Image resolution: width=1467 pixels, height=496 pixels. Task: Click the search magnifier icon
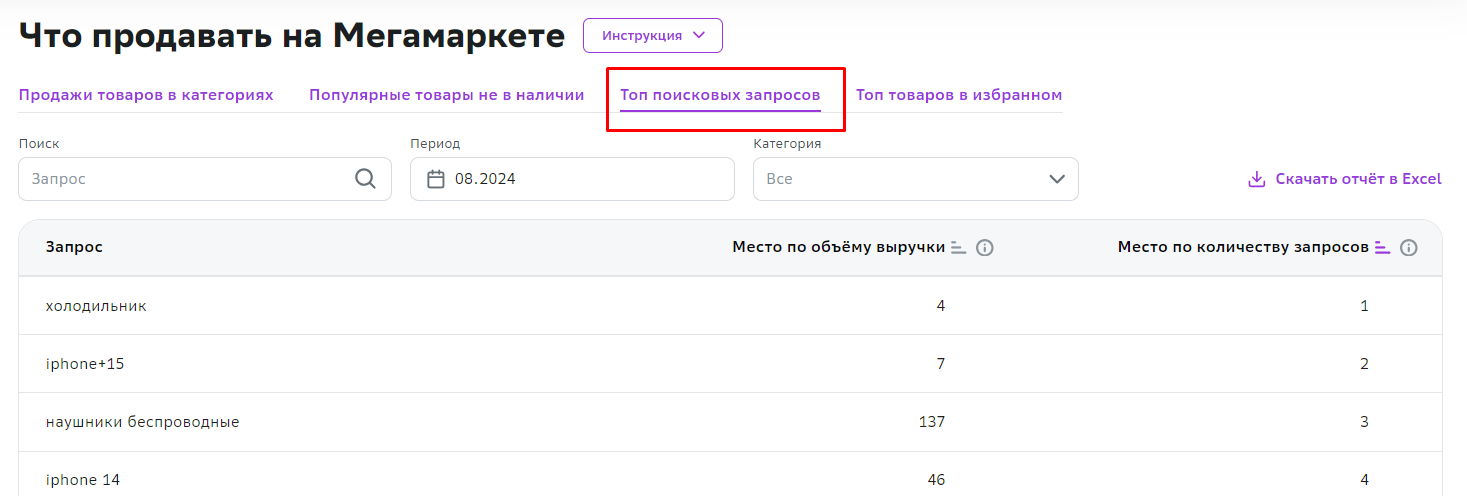(365, 179)
